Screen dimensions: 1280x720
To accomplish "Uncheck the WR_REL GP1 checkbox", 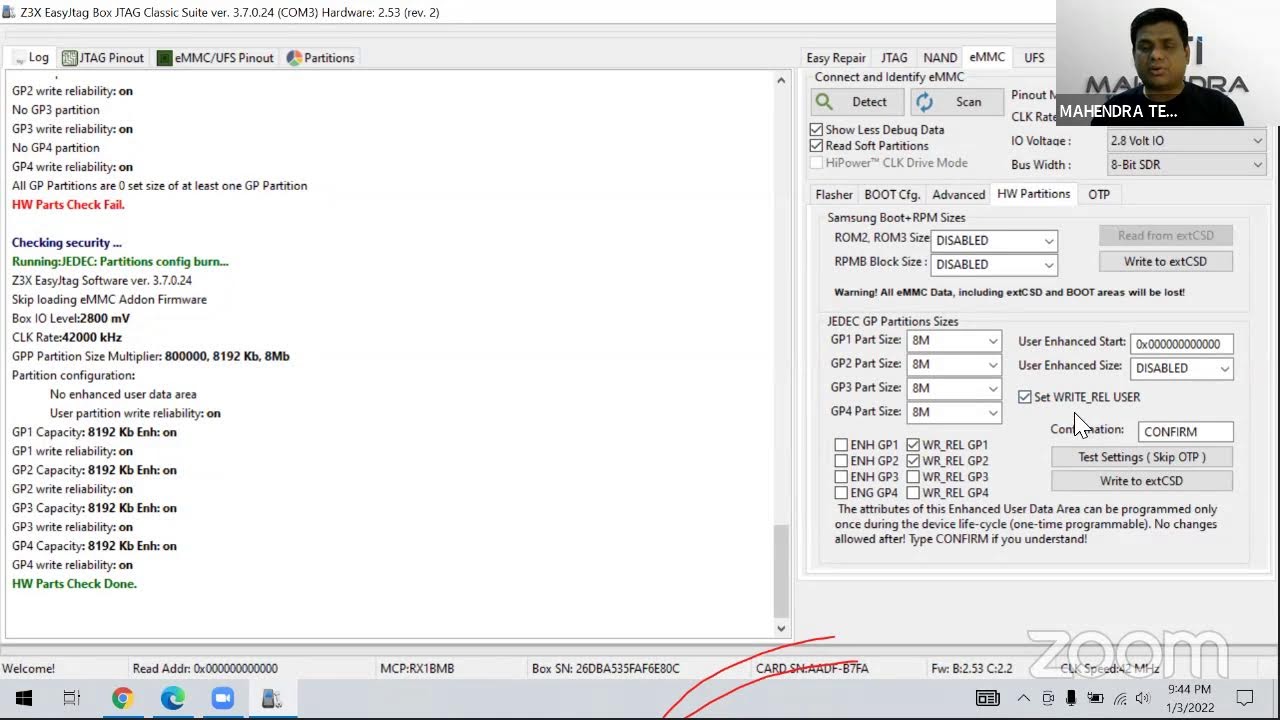I will 913,445.
